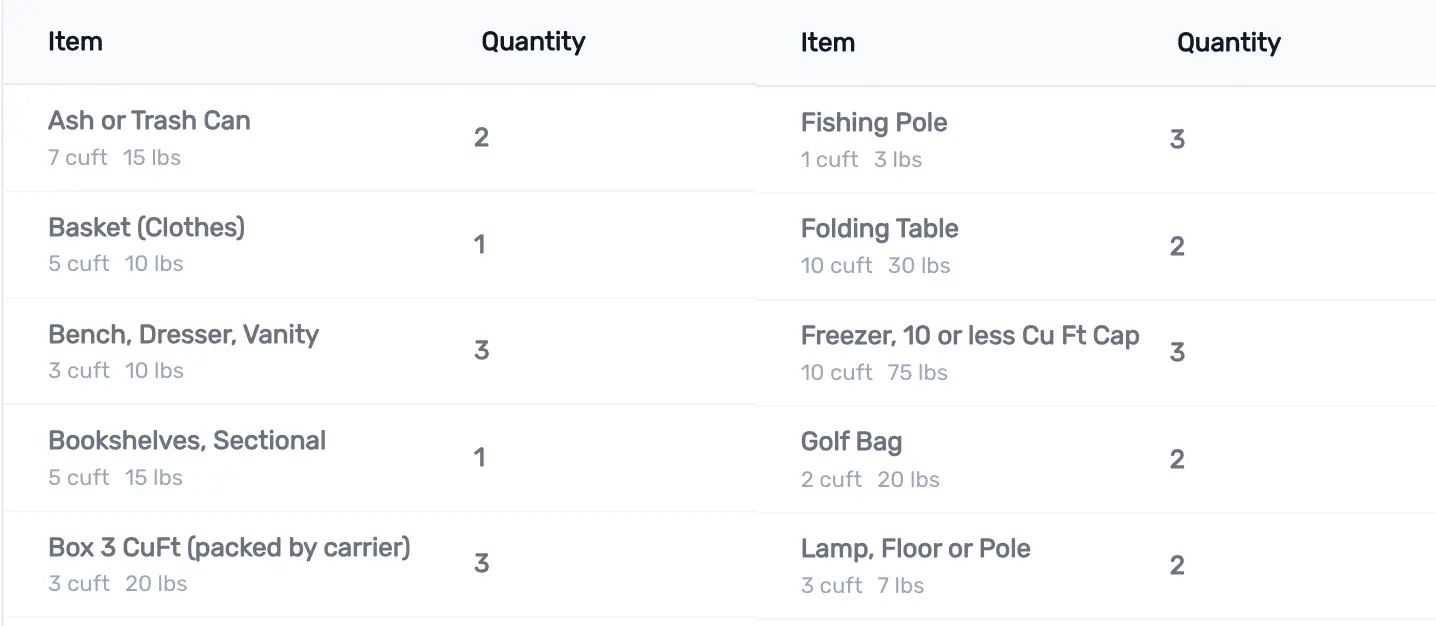Click the Golf Bag quantity number
Screen dimensions: 1436x626
click(1177, 459)
